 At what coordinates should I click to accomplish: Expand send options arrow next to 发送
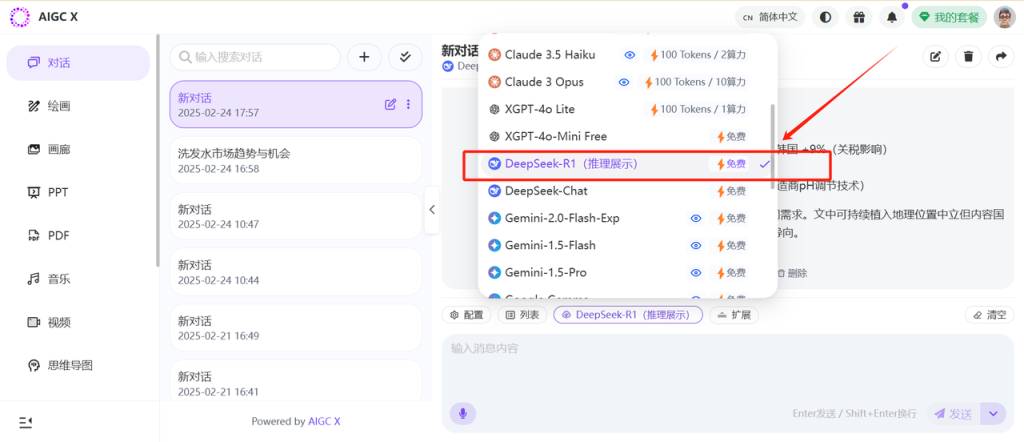click(x=994, y=414)
